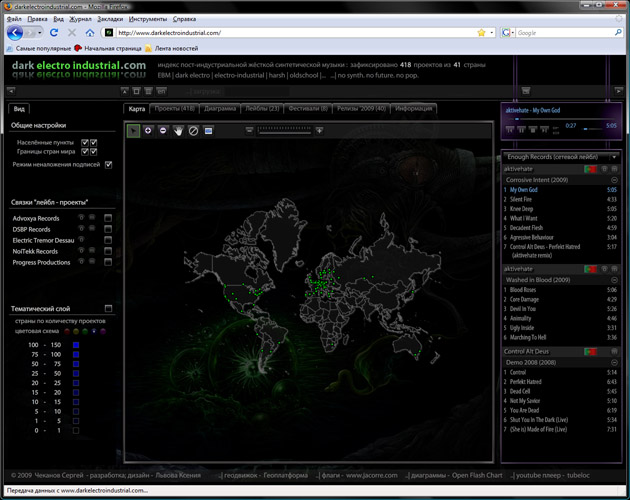Open address bar history dropdown
Screen dimensions: 630x500
(491, 33)
